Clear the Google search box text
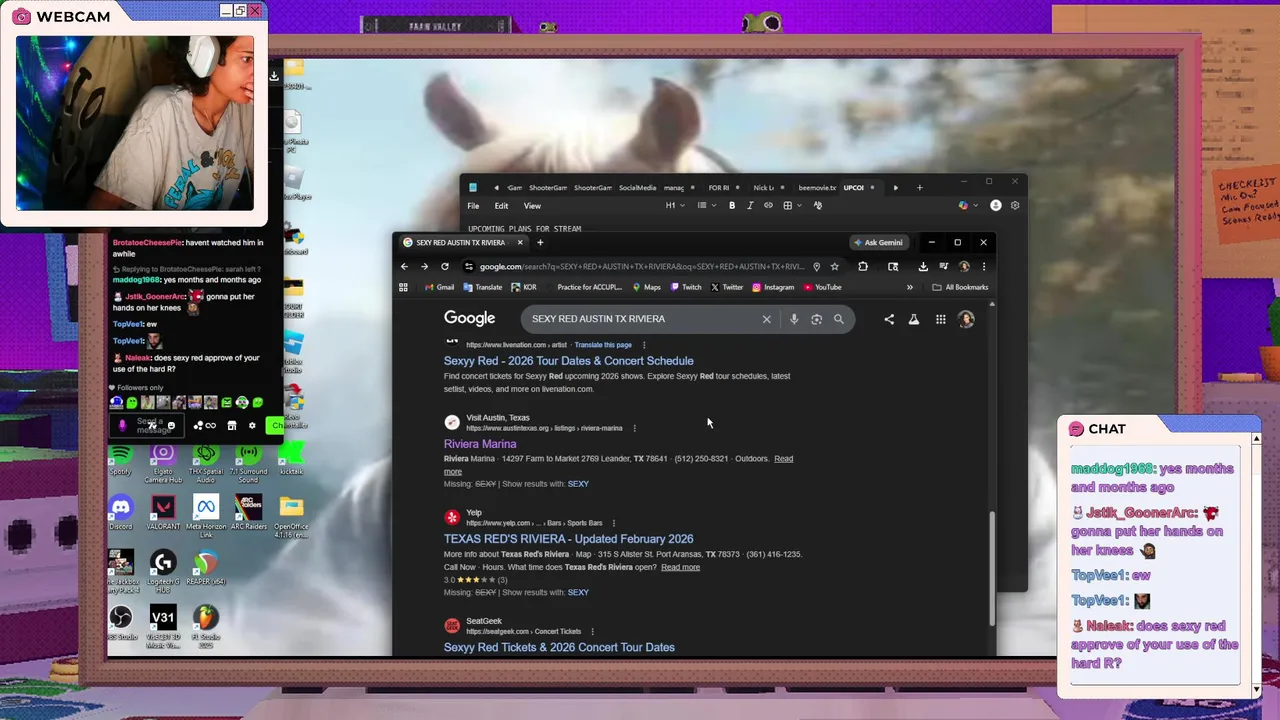 point(767,319)
